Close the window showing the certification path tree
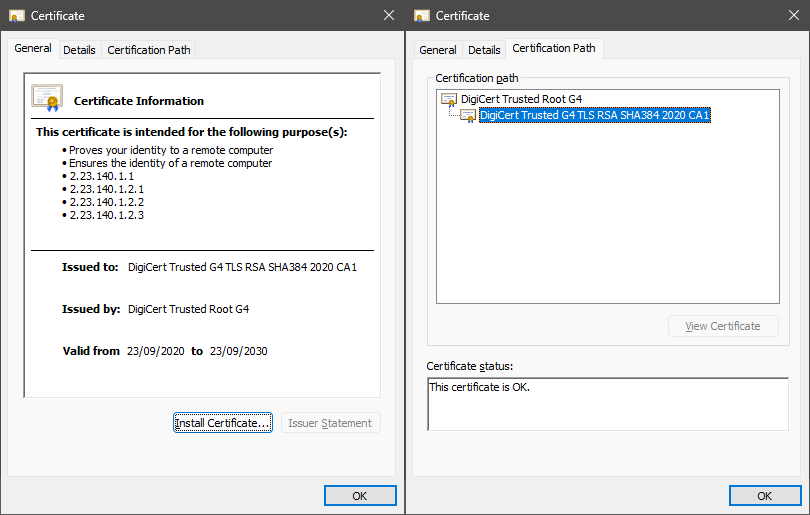Screen dimensions: 810x515 point(794,15)
